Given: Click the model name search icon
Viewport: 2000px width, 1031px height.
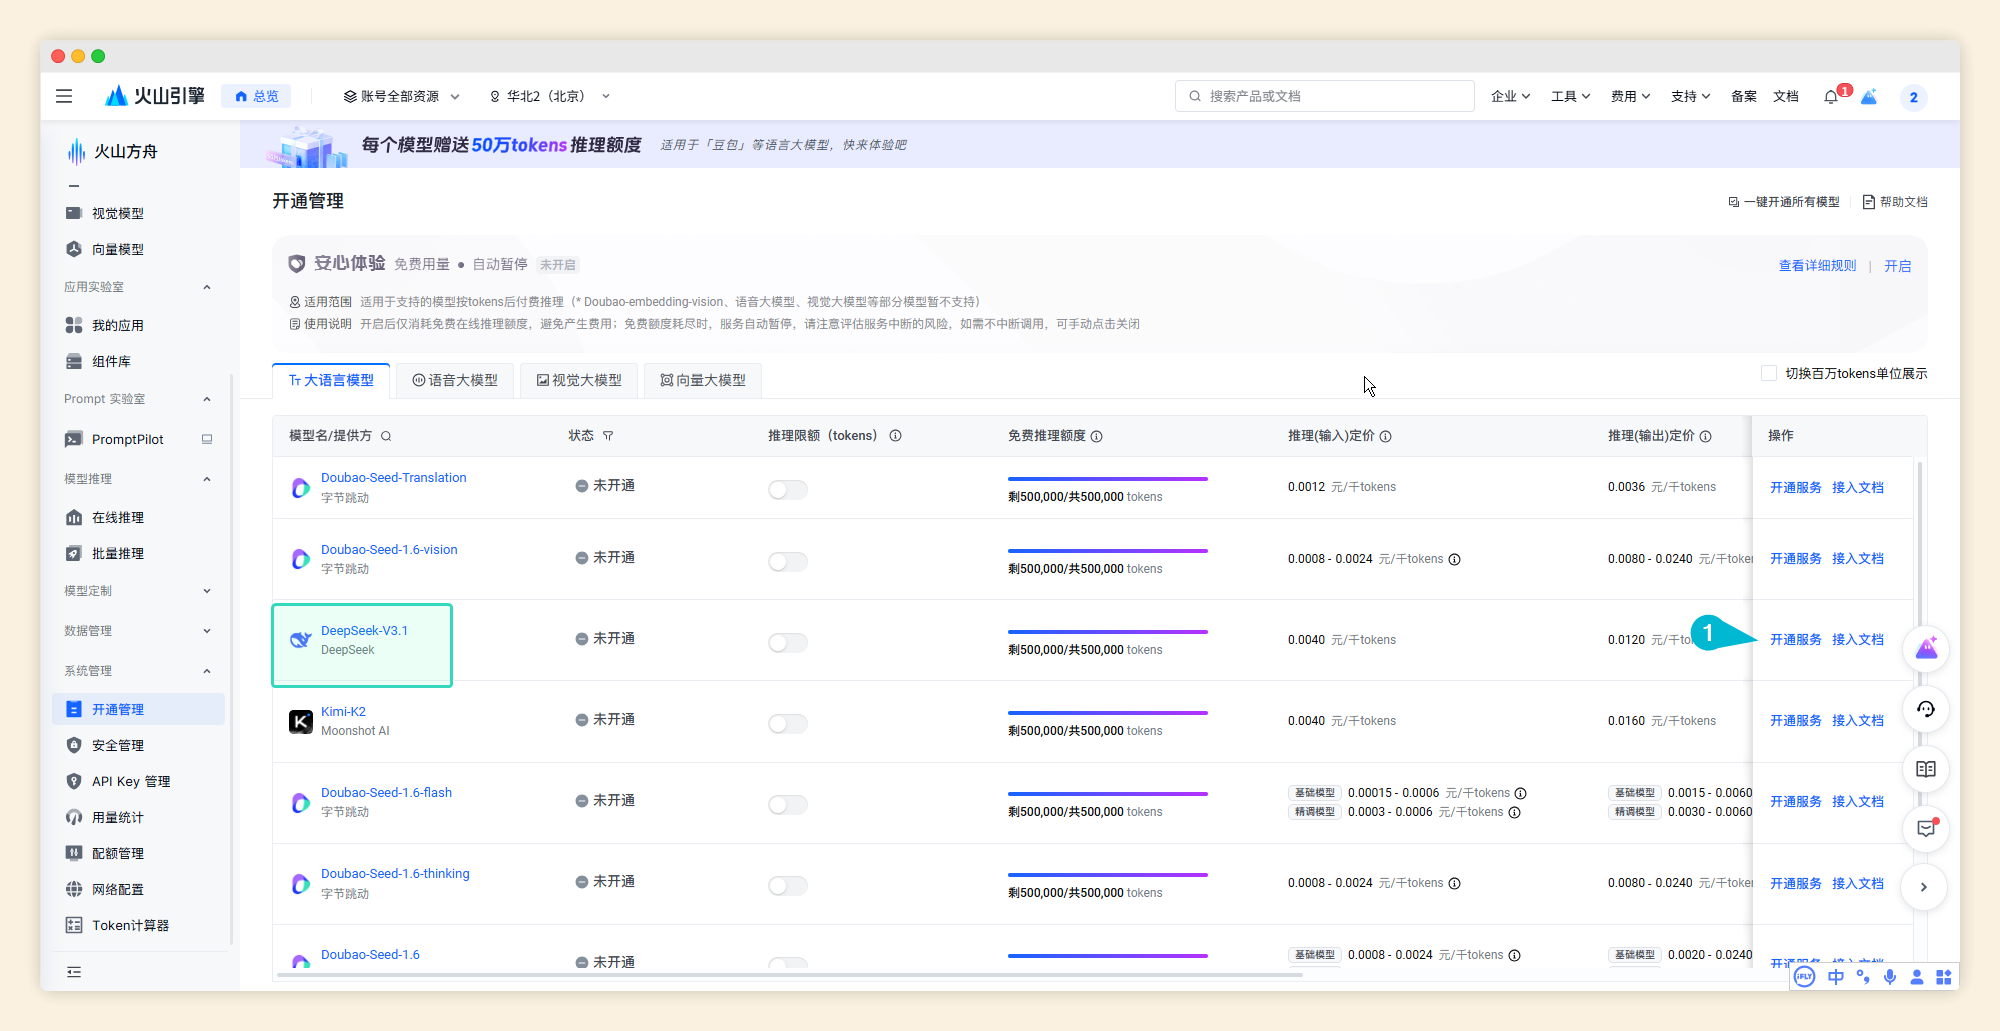Looking at the screenshot, I should (x=386, y=436).
